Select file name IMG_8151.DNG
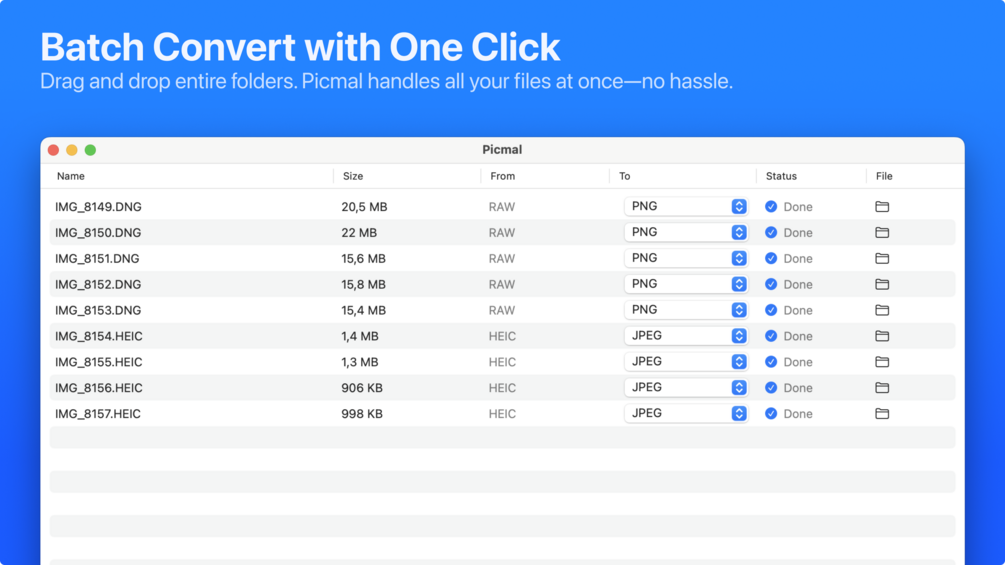Screen dimensions: 1005x565 [97, 259]
